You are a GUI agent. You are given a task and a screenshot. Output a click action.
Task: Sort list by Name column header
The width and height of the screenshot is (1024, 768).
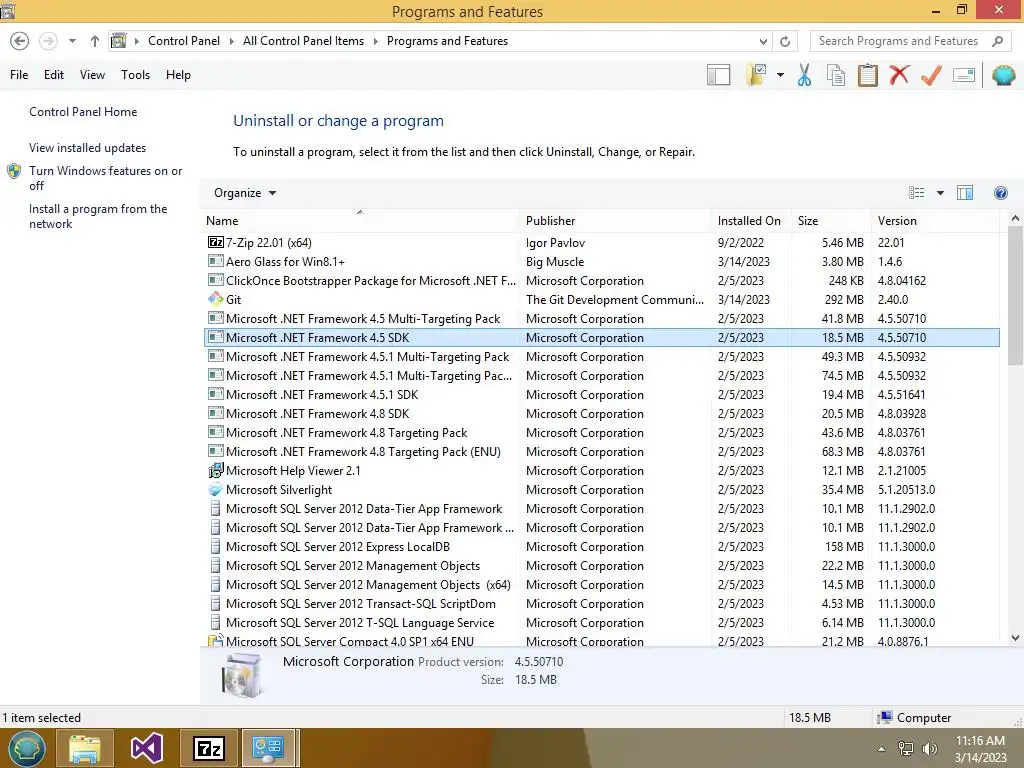pyautogui.click(x=361, y=221)
